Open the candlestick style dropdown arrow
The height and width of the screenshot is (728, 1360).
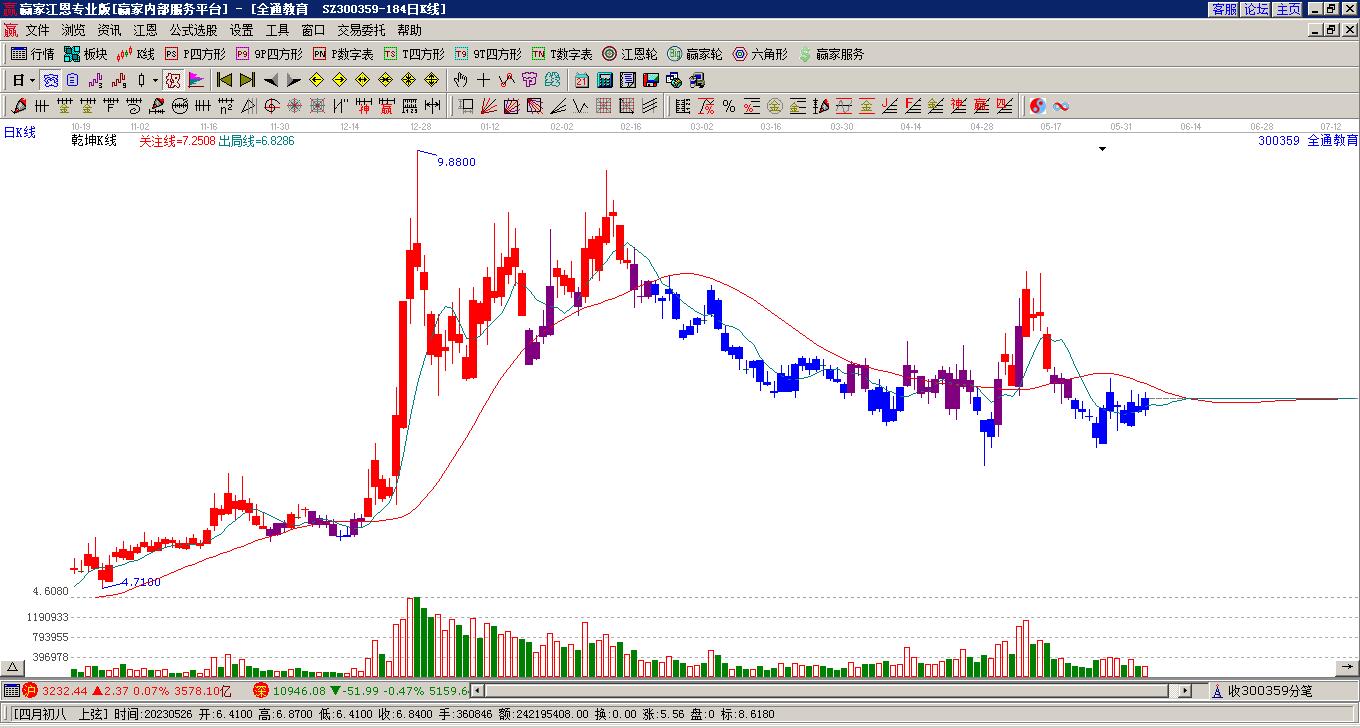click(x=155, y=80)
